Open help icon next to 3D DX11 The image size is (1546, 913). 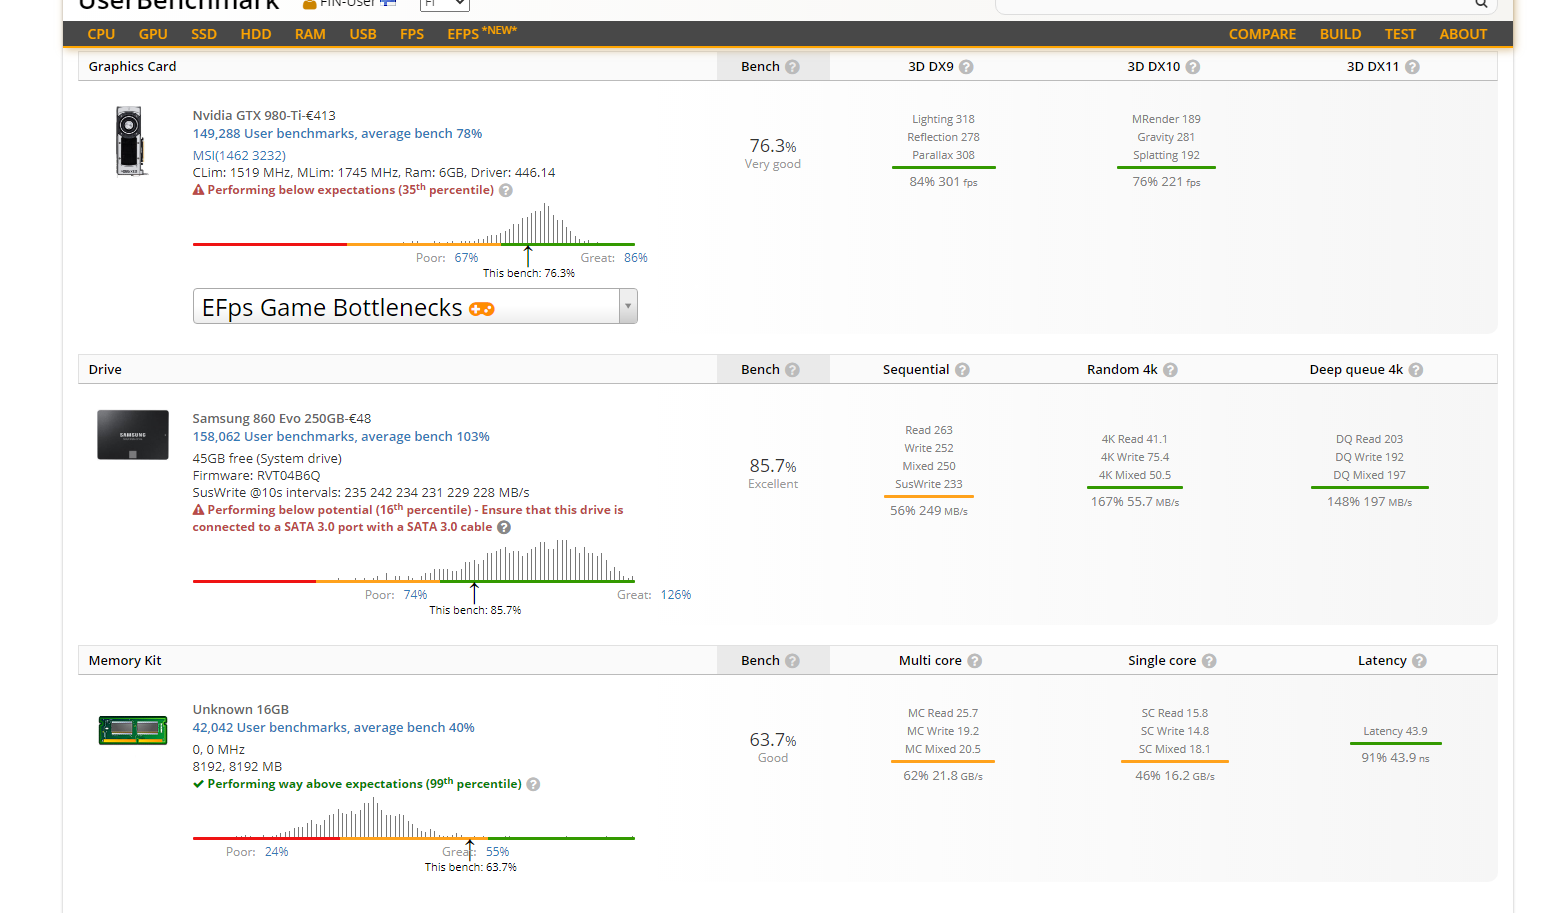tap(1412, 67)
